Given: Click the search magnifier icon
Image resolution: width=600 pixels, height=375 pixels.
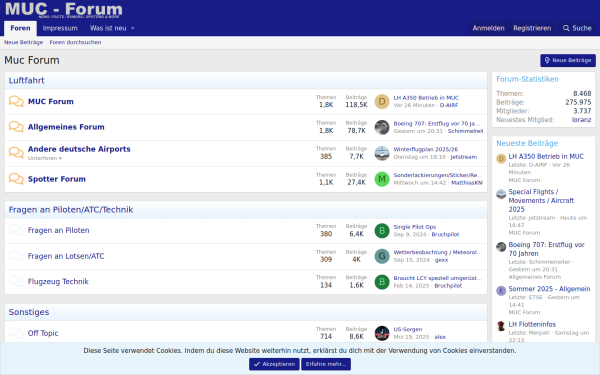Looking at the screenshot, I should [566, 28].
